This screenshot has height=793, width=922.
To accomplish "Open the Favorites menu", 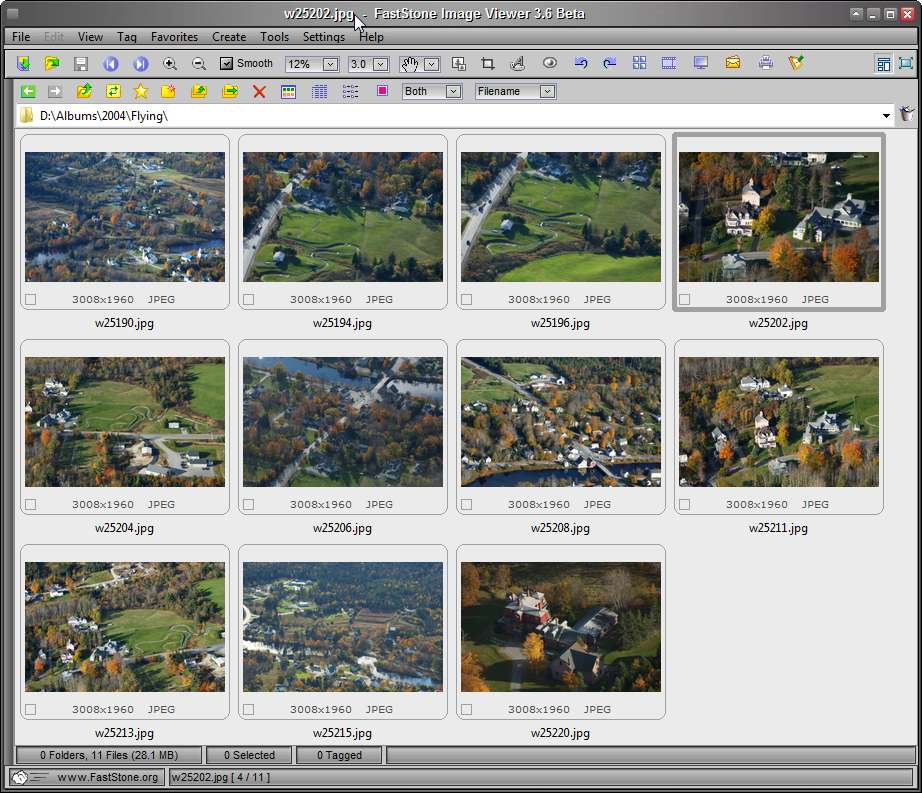I will coord(174,36).
